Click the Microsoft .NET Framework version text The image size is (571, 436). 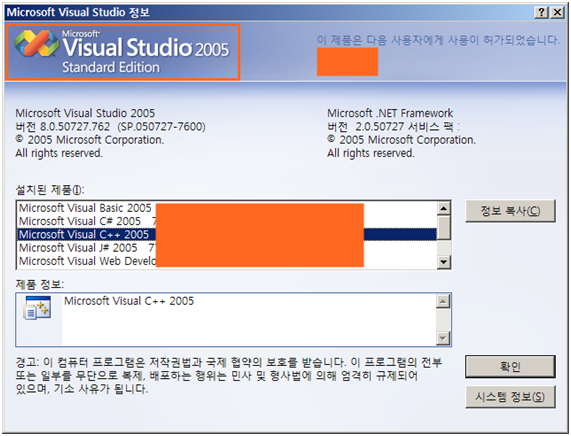393,127
